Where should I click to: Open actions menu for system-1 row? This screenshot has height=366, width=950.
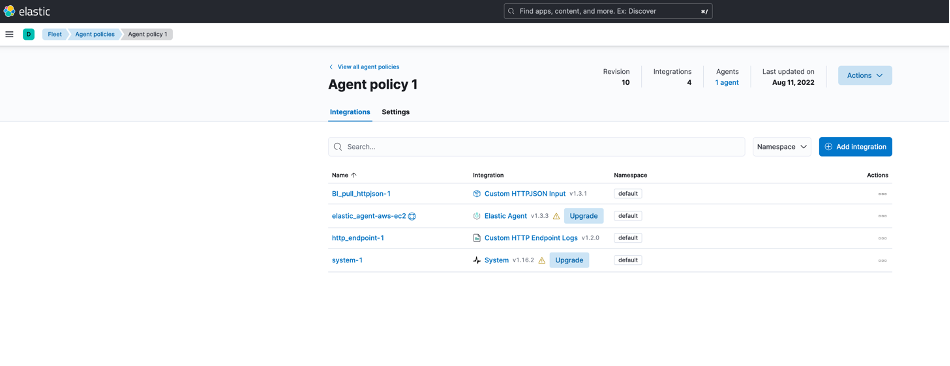882,261
